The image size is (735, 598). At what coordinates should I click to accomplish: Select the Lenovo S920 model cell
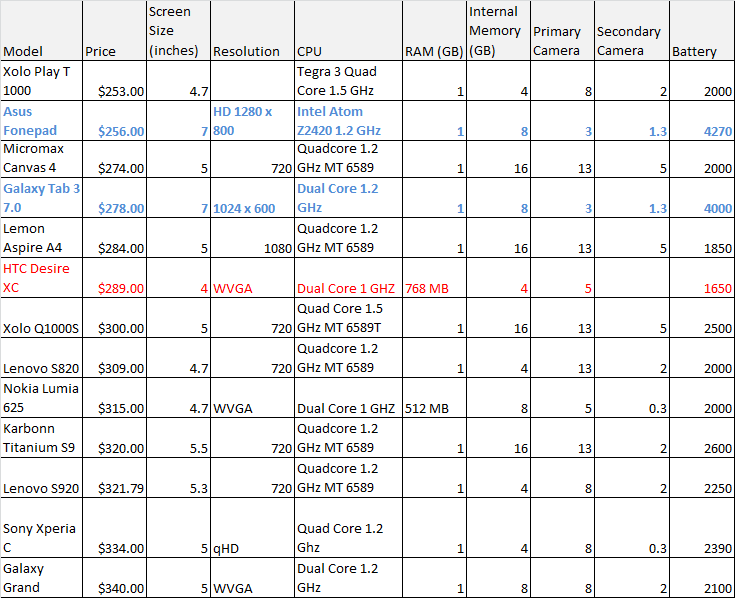(x=41, y=478)
